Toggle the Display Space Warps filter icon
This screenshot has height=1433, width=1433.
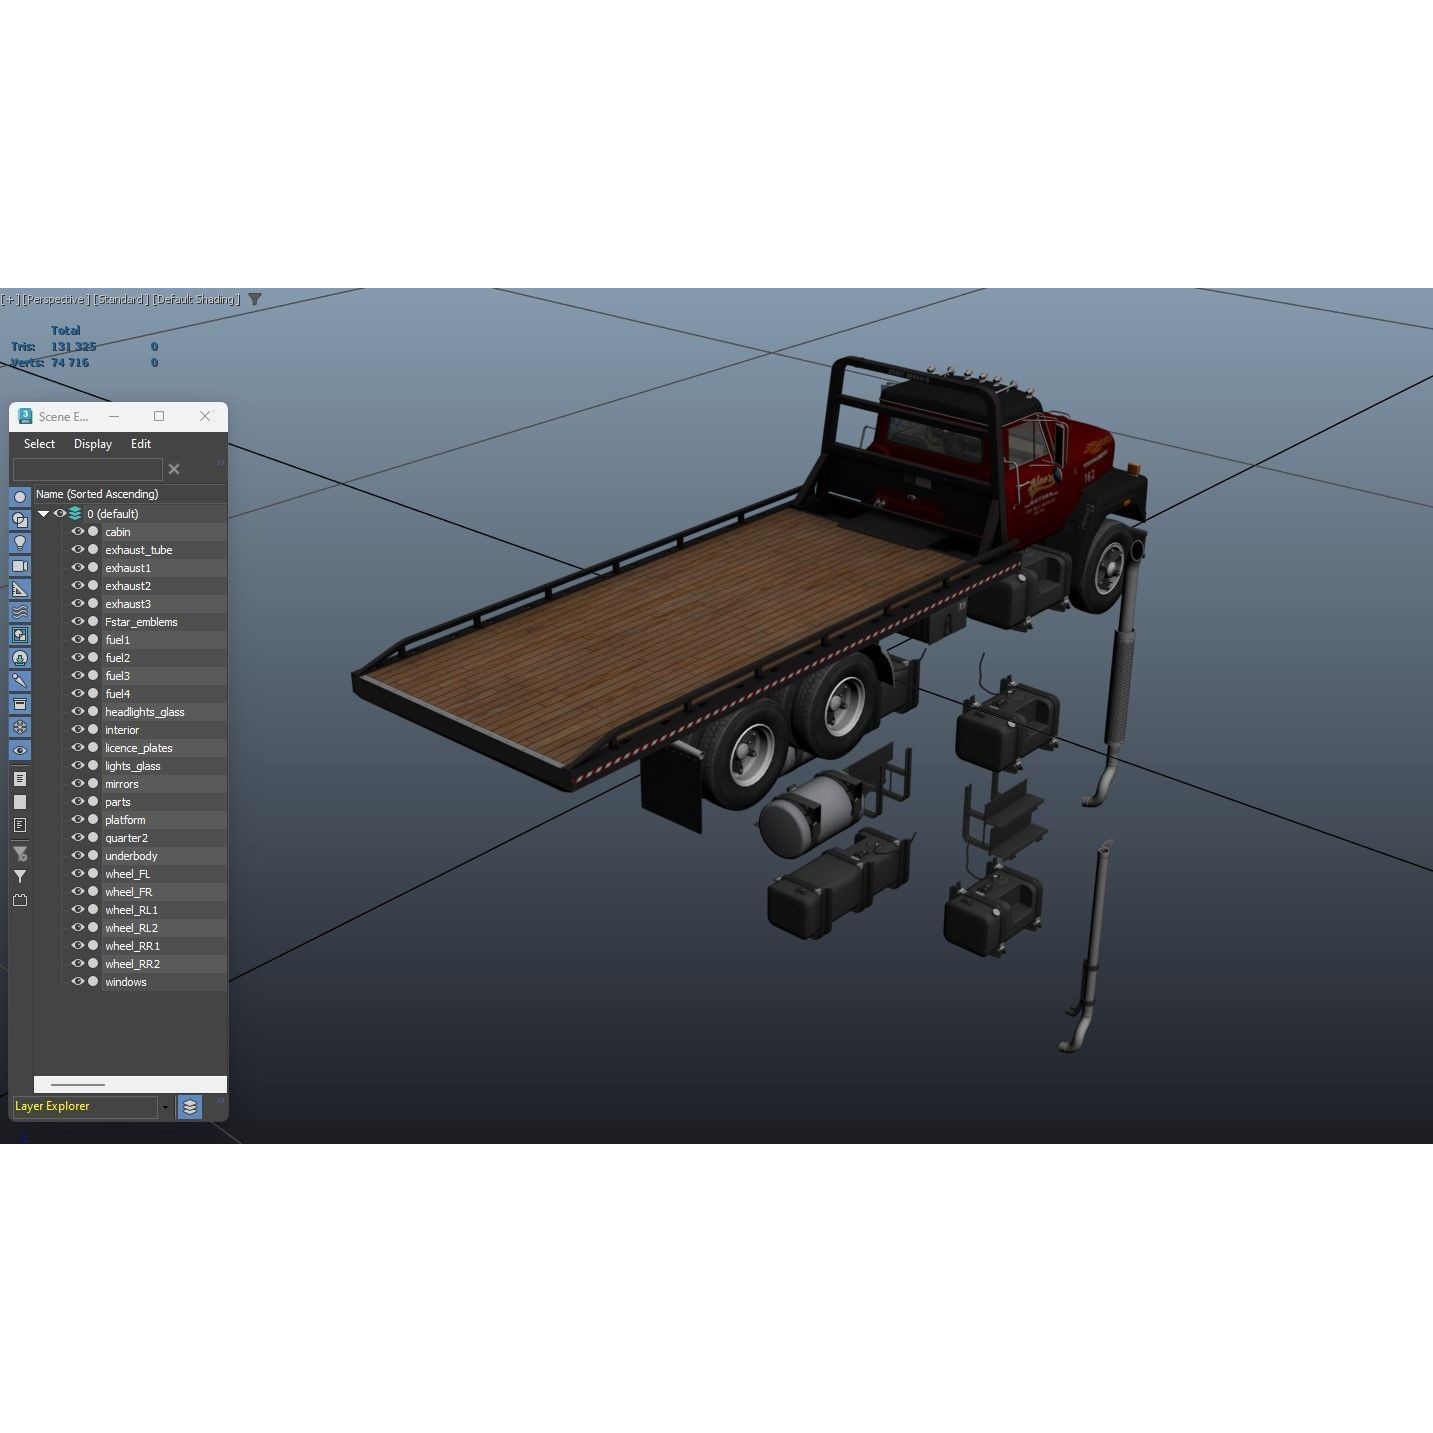[20, 611]
